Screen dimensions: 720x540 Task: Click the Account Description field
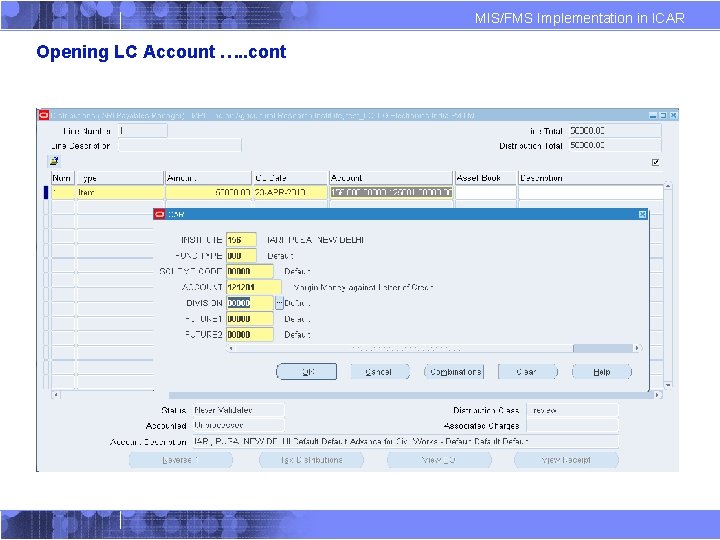(x=405, y=441)
